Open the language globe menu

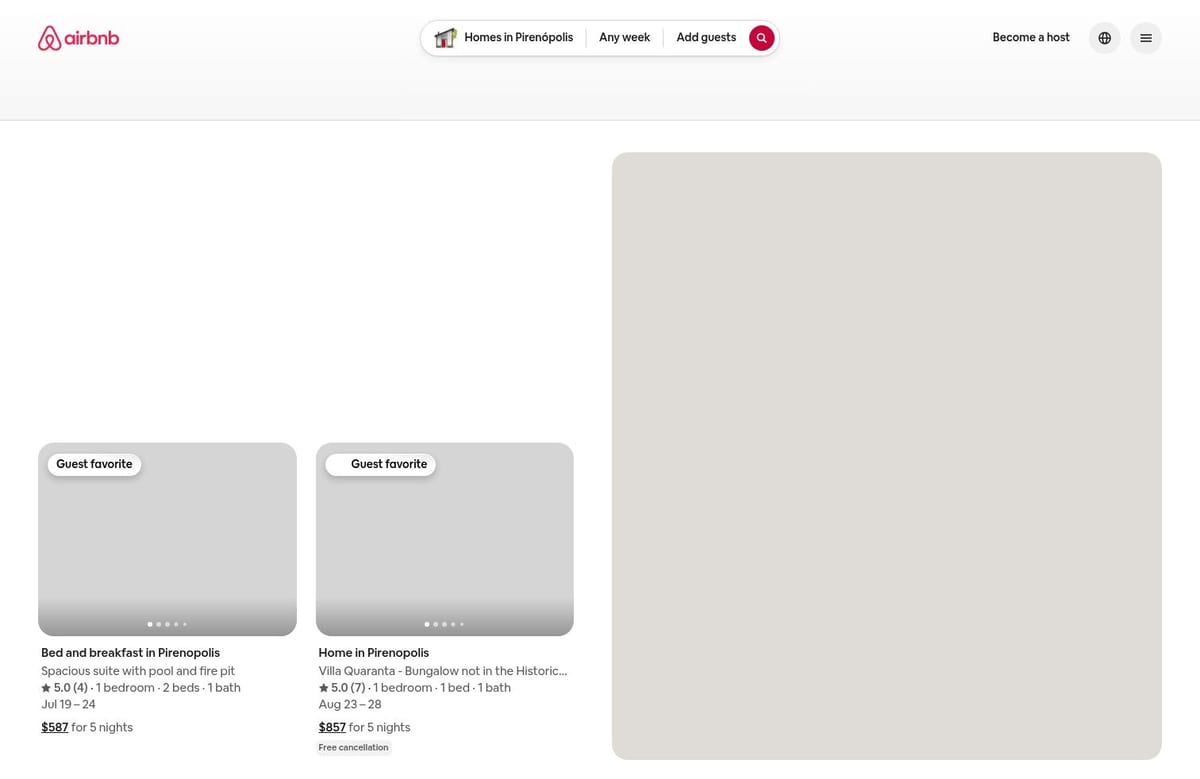[x=1104, y=38]
